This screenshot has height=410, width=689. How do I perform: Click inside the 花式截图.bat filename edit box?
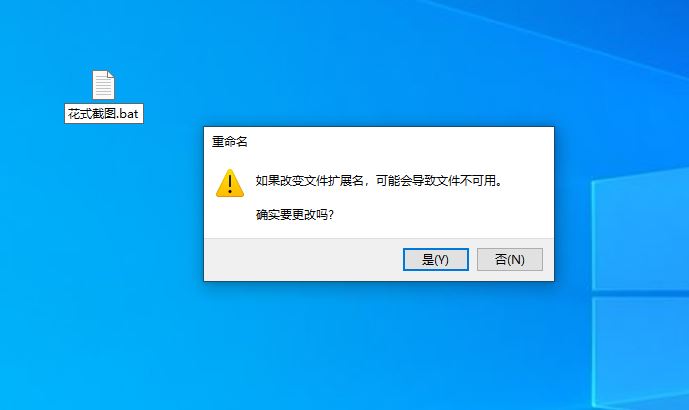click(x=104, y=114)
